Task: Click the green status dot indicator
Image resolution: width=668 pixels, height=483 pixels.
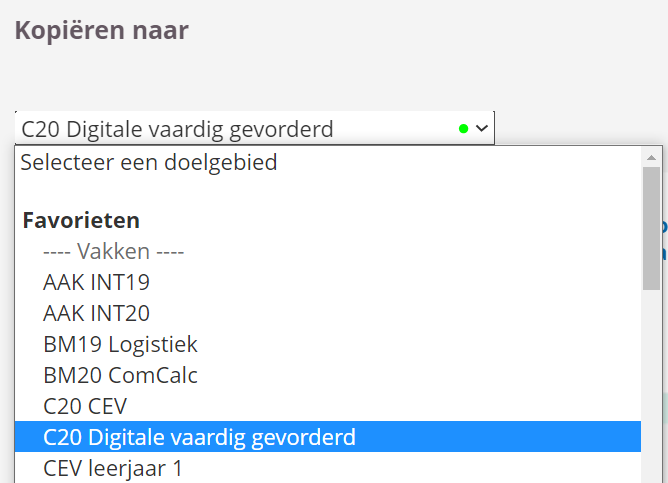Action: pyautogui.click(x=463, y=128)
